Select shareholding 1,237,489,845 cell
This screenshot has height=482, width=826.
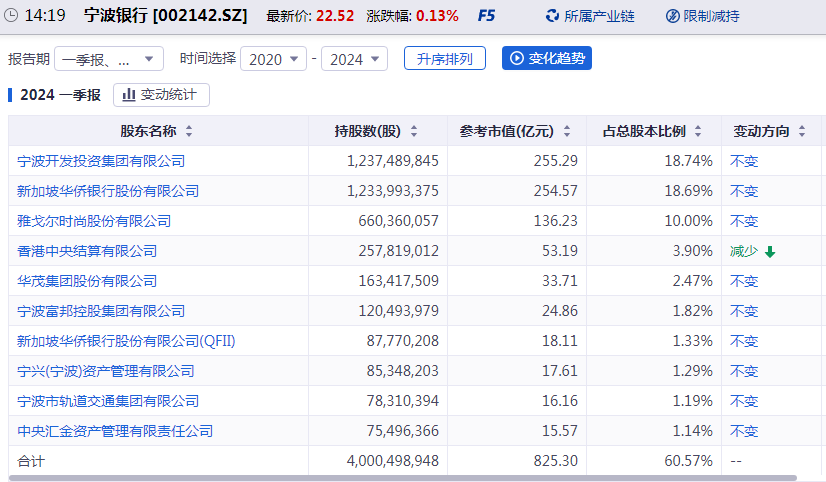point(392,161)
